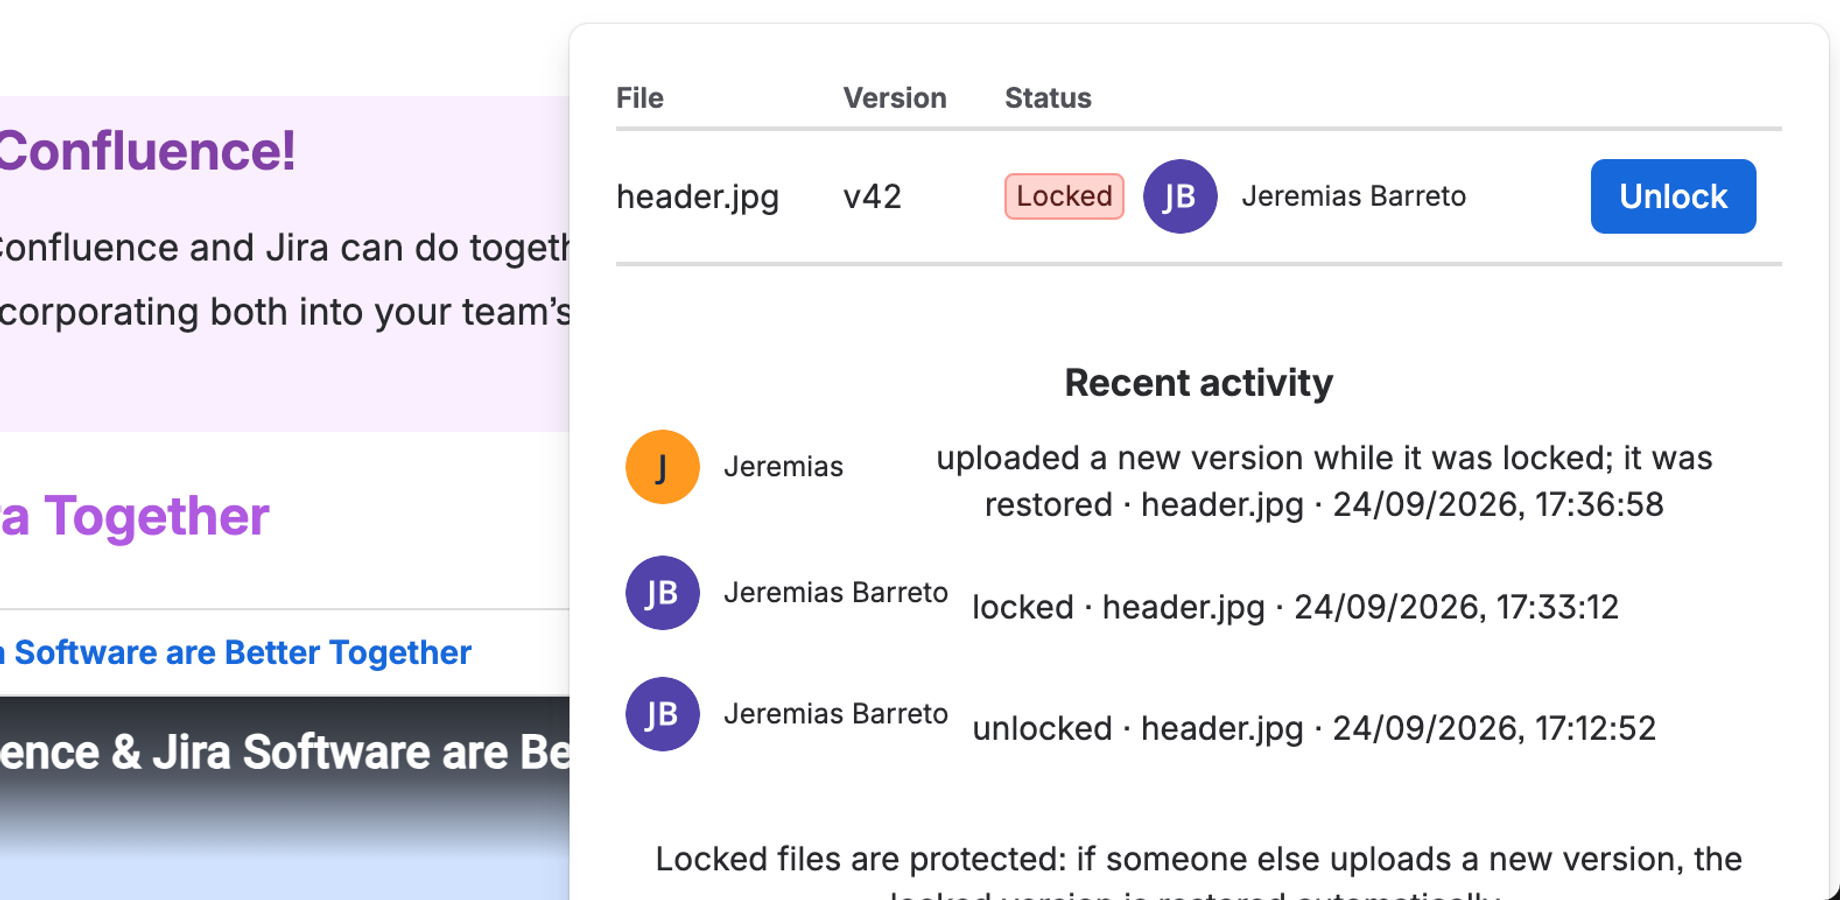Viewport: 1840px width, 900px height.
Task: Select the unlocked activity entry at 17:12:52
Action: pos(1314,728)
